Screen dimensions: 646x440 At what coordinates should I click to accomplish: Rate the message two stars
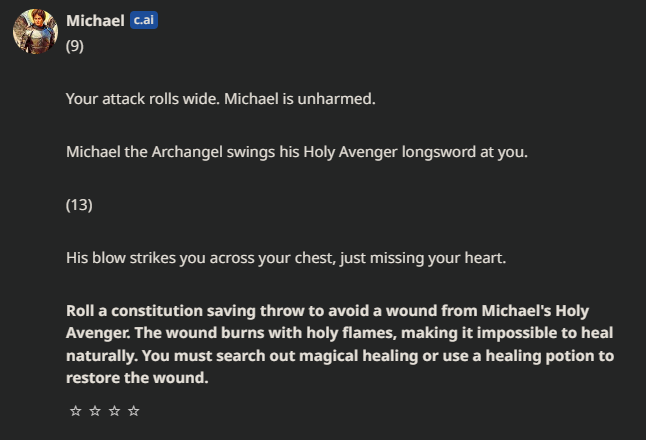click(x=95, y=411)
